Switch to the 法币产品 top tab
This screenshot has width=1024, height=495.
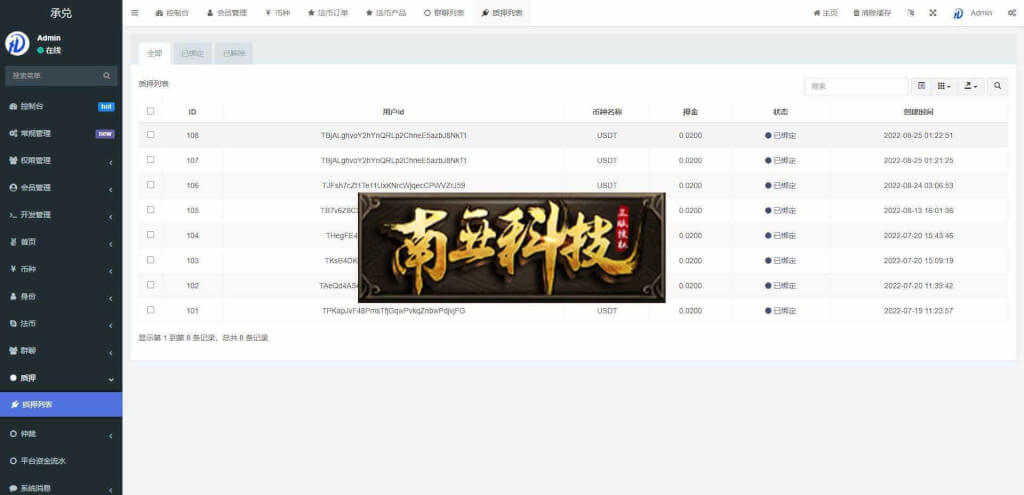coord(386,13)
